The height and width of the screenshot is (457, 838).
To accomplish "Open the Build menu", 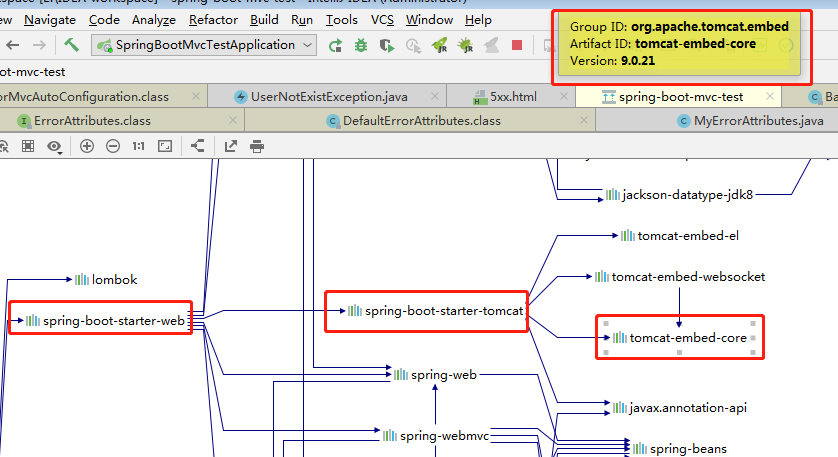I will point(264,20).
